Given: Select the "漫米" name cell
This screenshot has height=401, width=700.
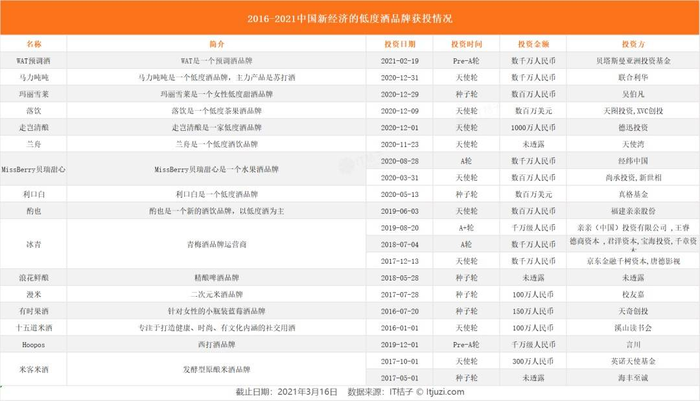Looking at the screenshot, I should click(x=33, y=294).
